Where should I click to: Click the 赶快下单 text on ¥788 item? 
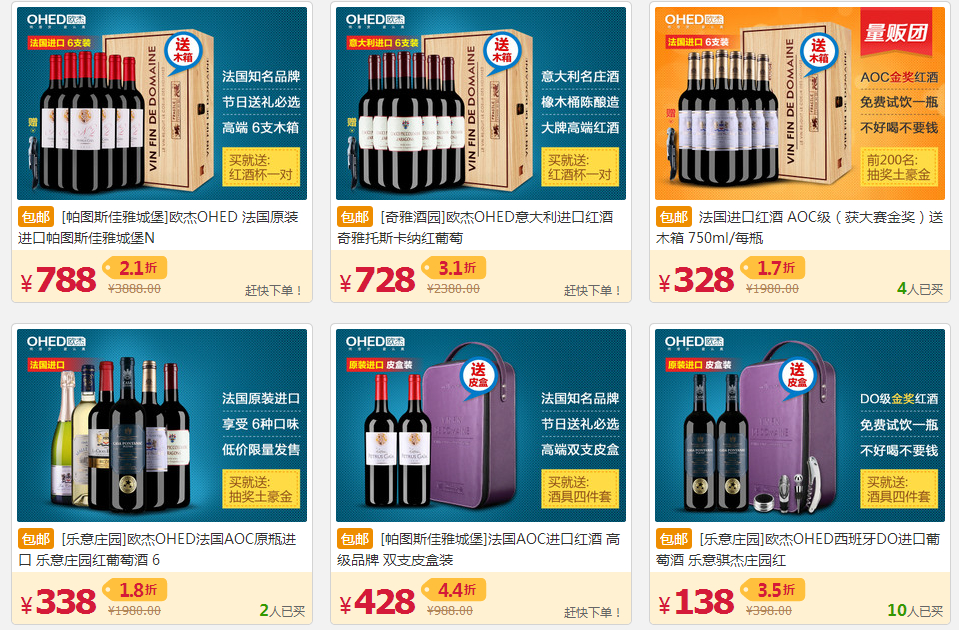pos(273,291)
